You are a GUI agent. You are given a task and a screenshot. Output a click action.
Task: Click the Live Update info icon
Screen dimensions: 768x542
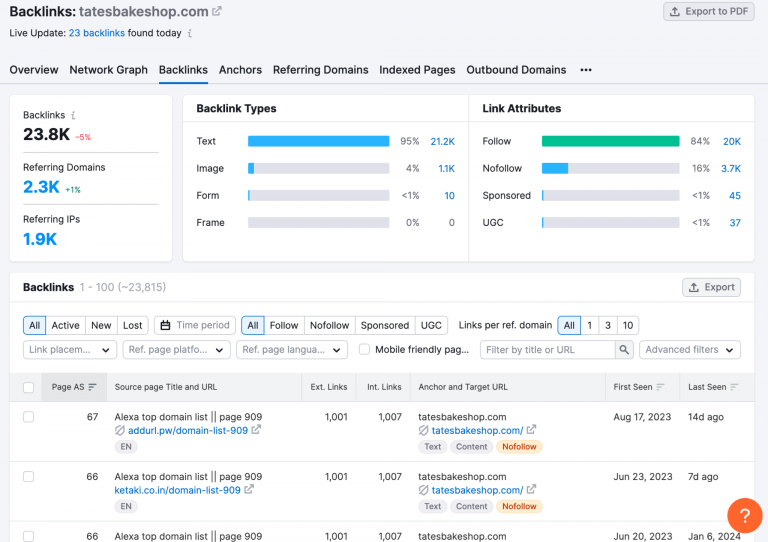pyautogui.click(x=190, y=33)
